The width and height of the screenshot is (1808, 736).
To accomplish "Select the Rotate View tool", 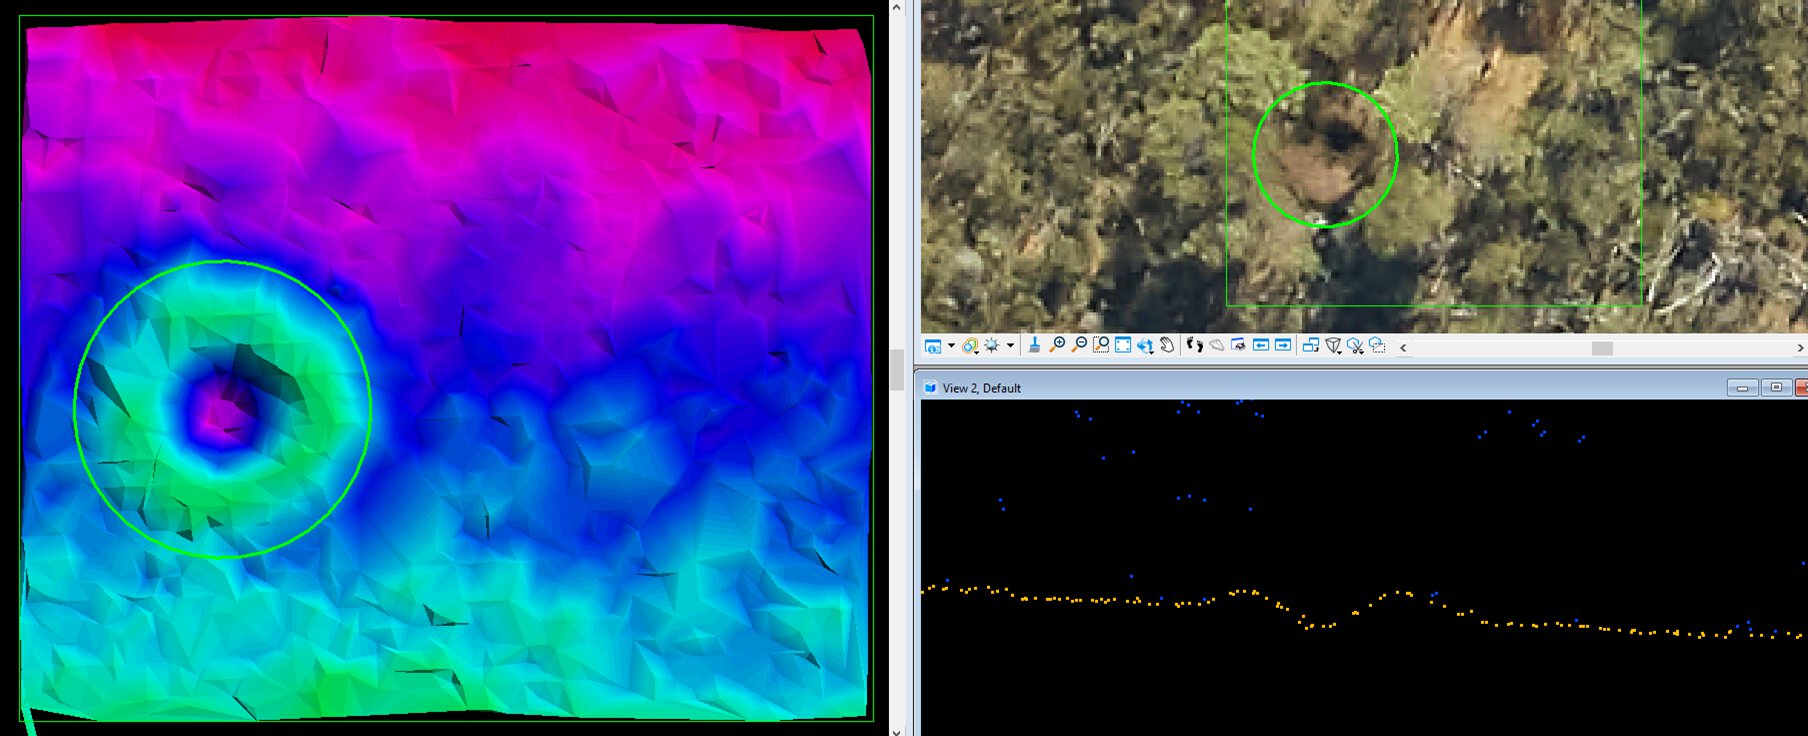I will tap(1145, 346).
